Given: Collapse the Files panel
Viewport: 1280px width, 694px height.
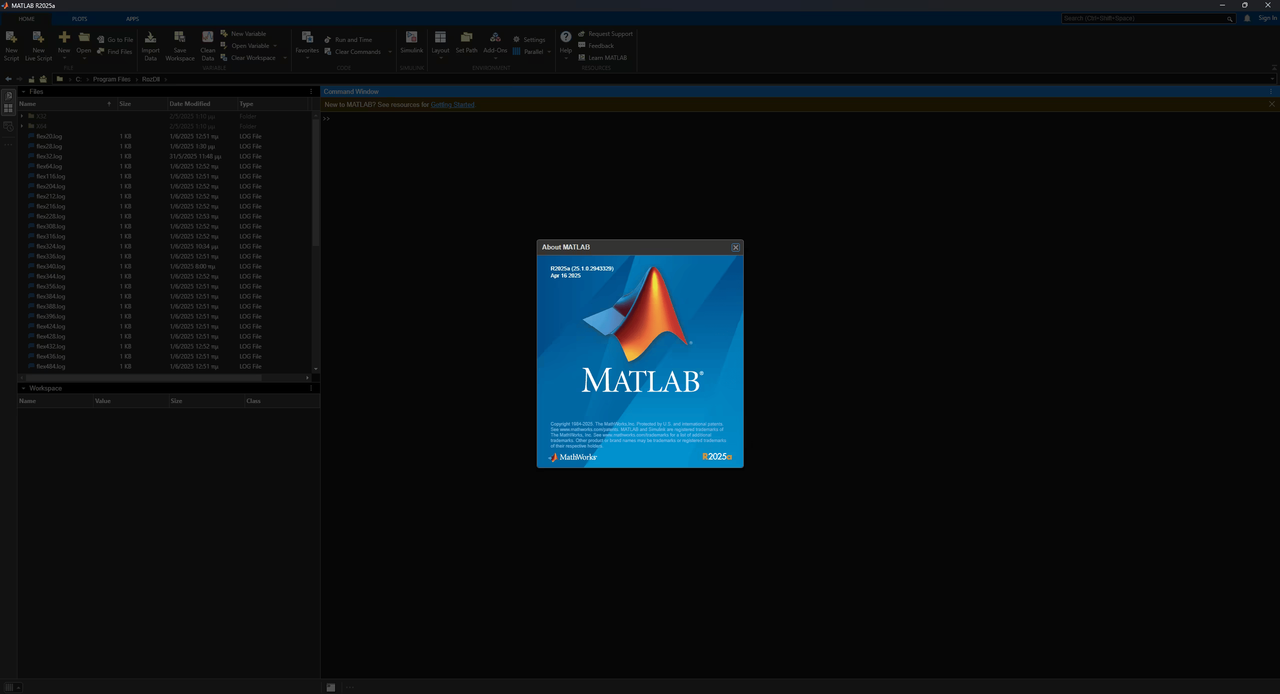Looking at the screenshot, I should [x=23, y=92].
